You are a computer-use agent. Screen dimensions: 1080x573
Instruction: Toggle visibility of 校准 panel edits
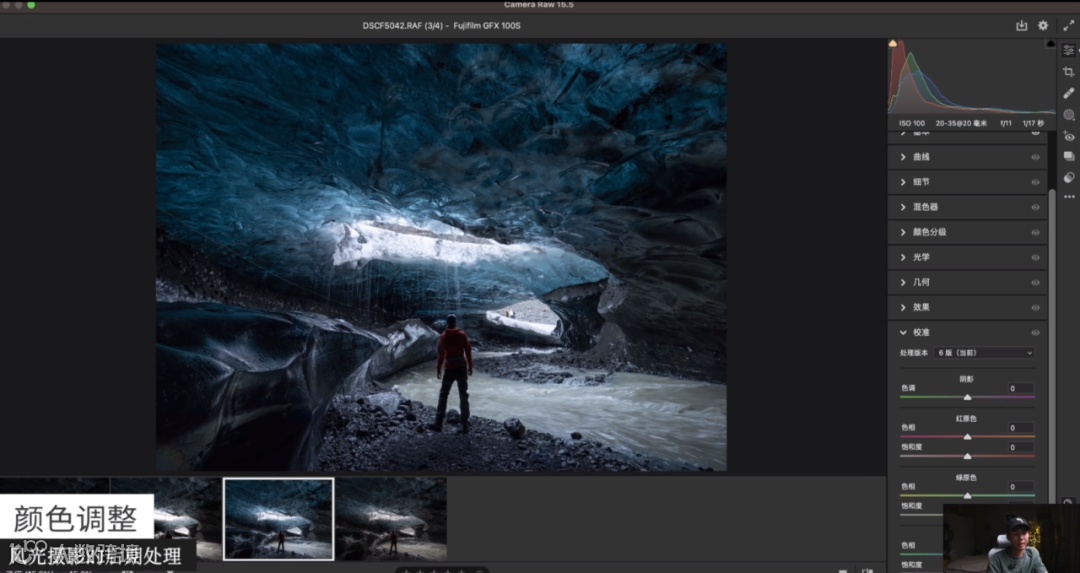point(1035,332)
